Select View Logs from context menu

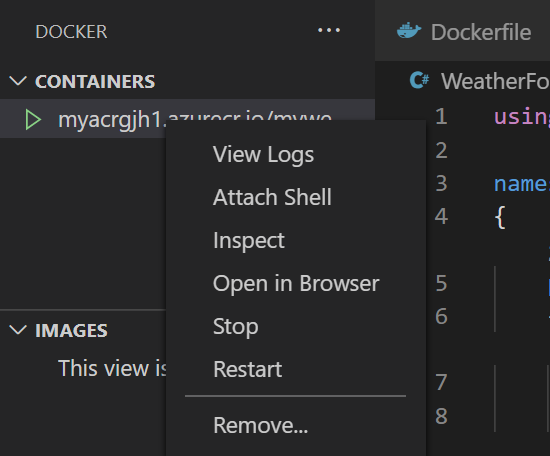[263, 155]
